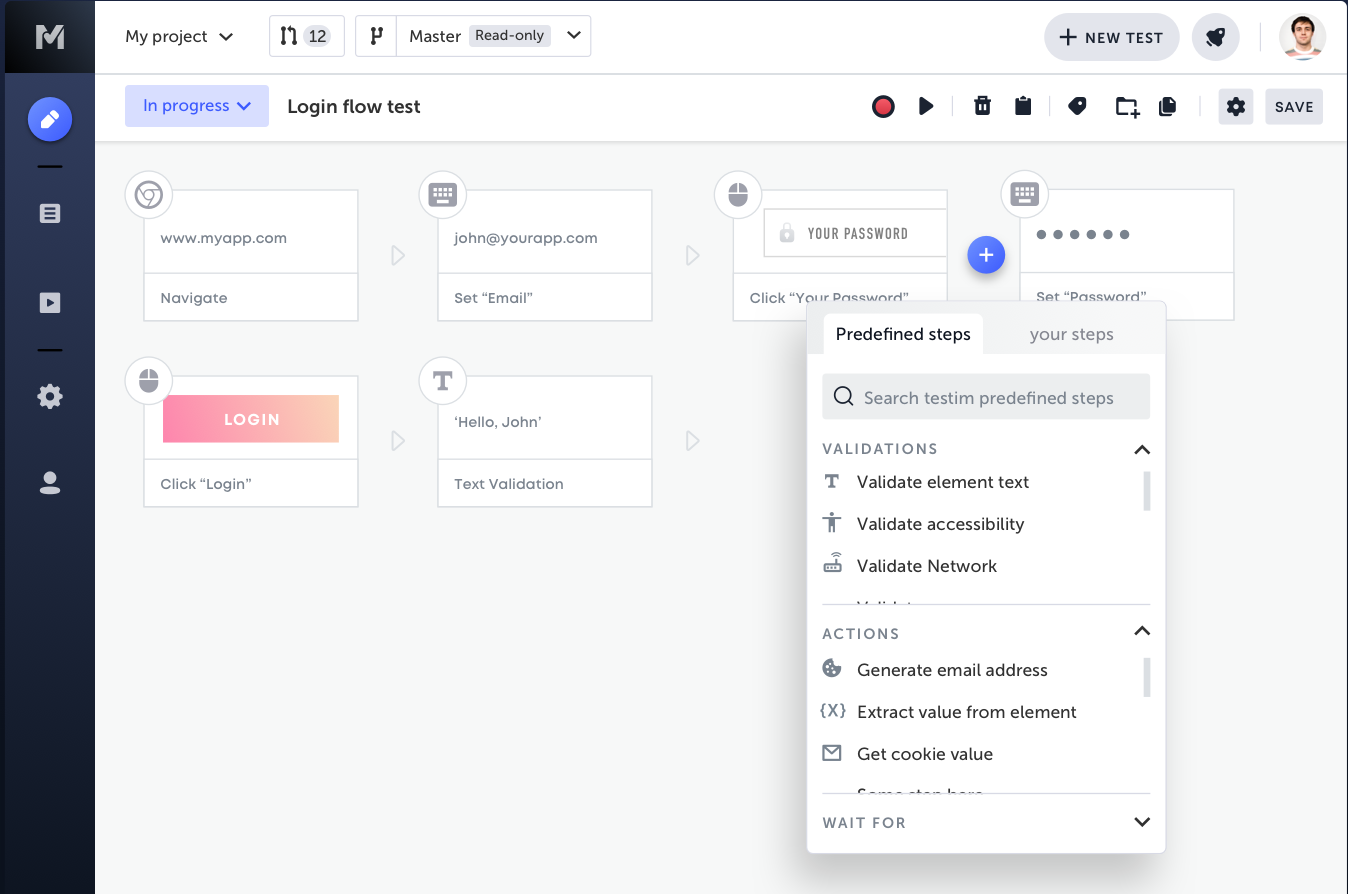Image resolution: width=1348 pixels, height=894 pixels.
Task: Choose Generate email address
Action: click(952, 670)
